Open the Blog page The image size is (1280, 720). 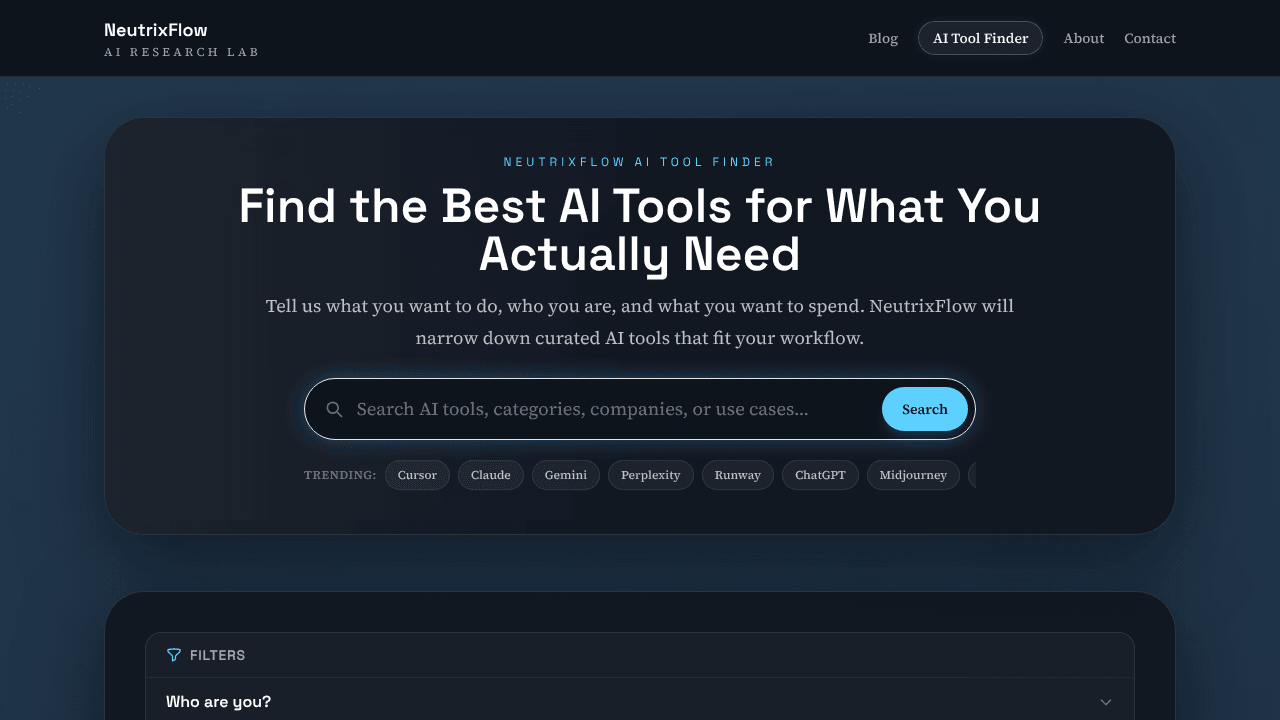(x=883, y=38)
